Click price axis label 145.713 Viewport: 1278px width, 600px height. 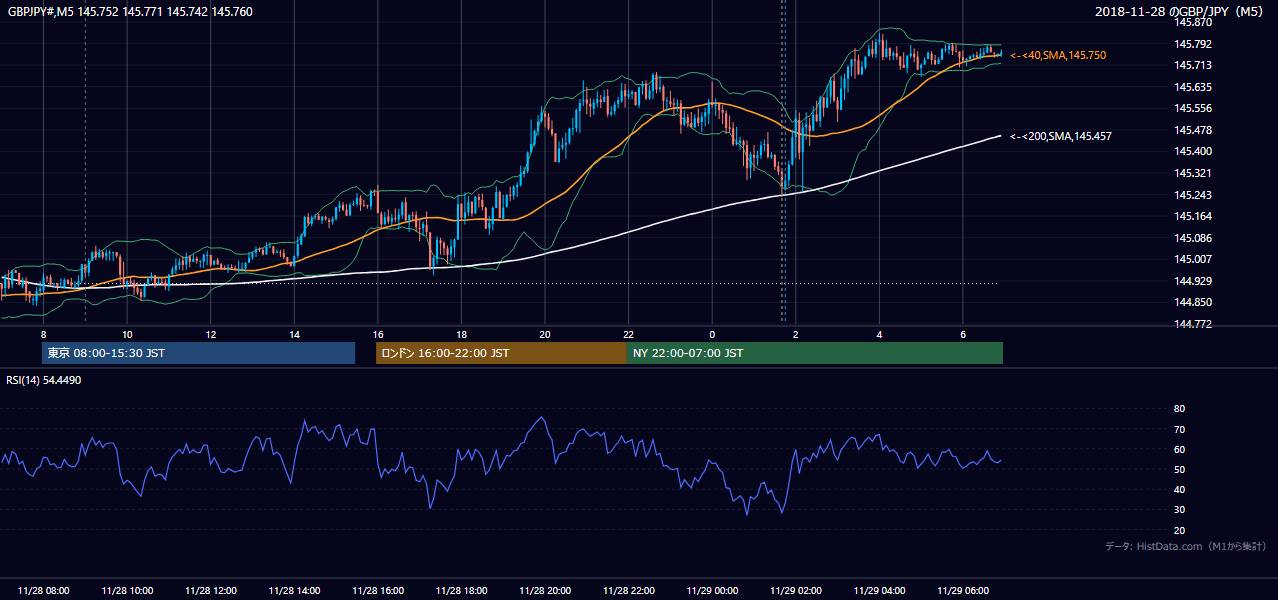pos(1191,65)
